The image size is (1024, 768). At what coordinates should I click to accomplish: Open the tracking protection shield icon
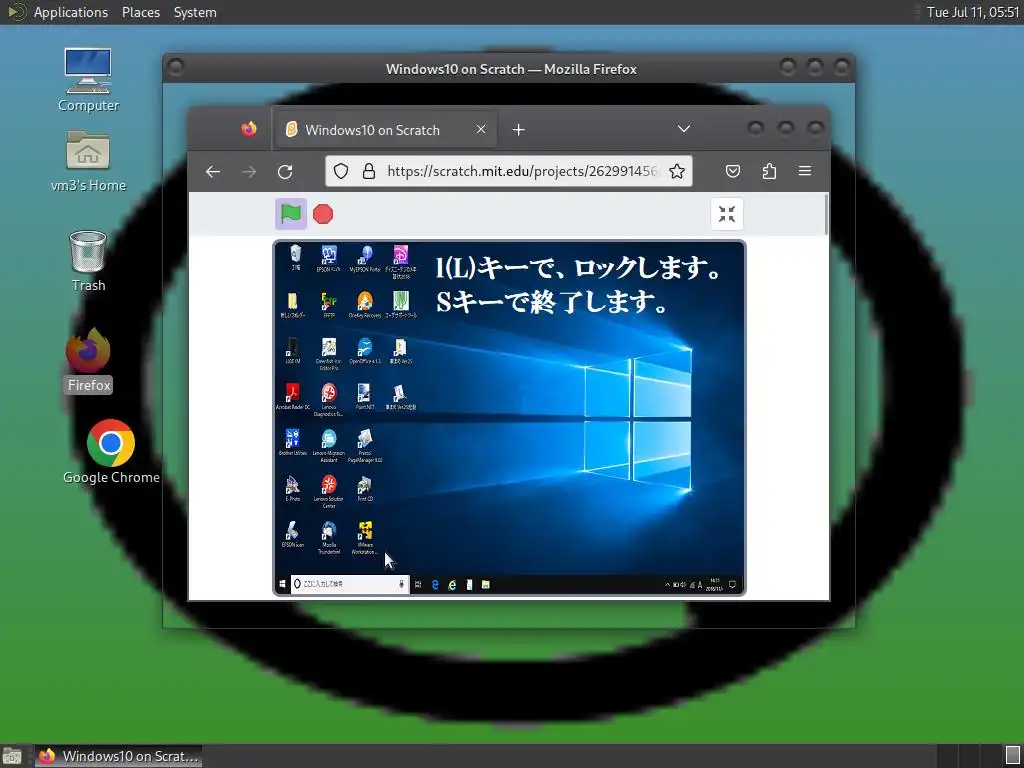(x=341, y=171)
